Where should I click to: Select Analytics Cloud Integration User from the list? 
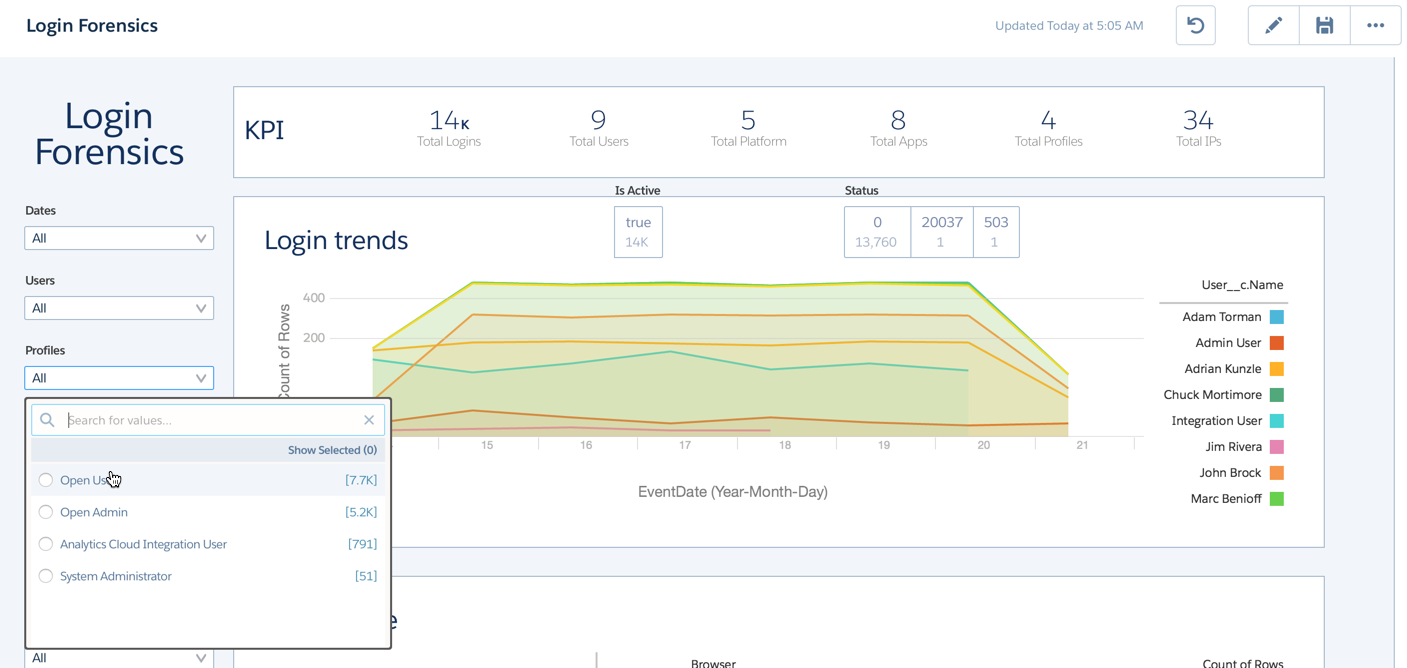click(45, 543)
